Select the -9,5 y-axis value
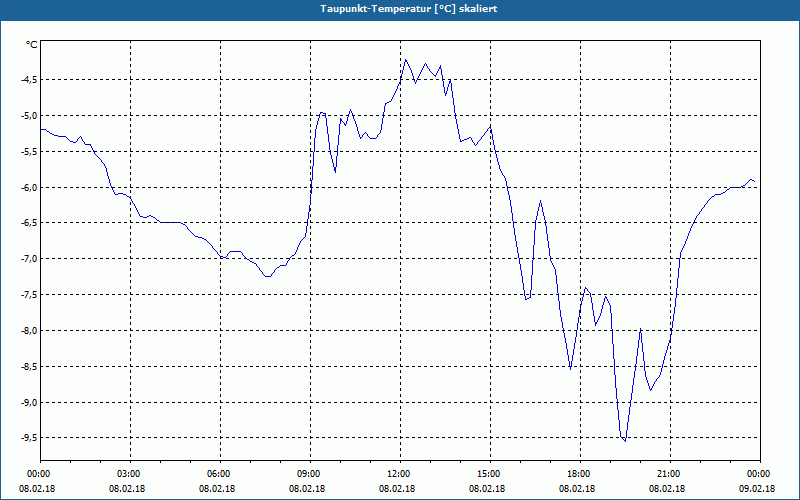 [28, 438]
